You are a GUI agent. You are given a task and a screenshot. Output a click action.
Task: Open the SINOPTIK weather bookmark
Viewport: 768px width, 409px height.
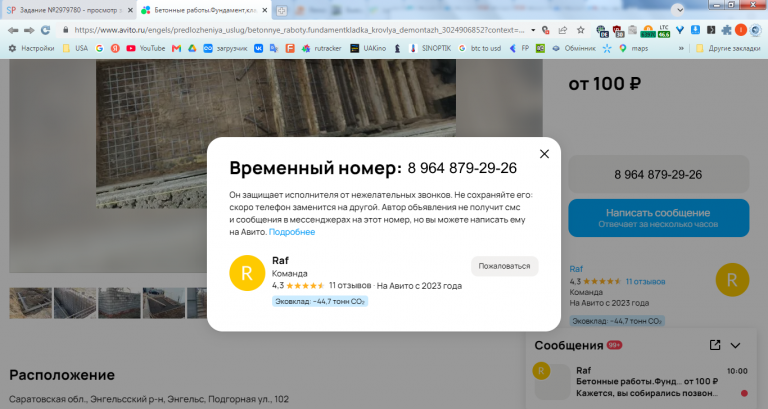point(430,48)
